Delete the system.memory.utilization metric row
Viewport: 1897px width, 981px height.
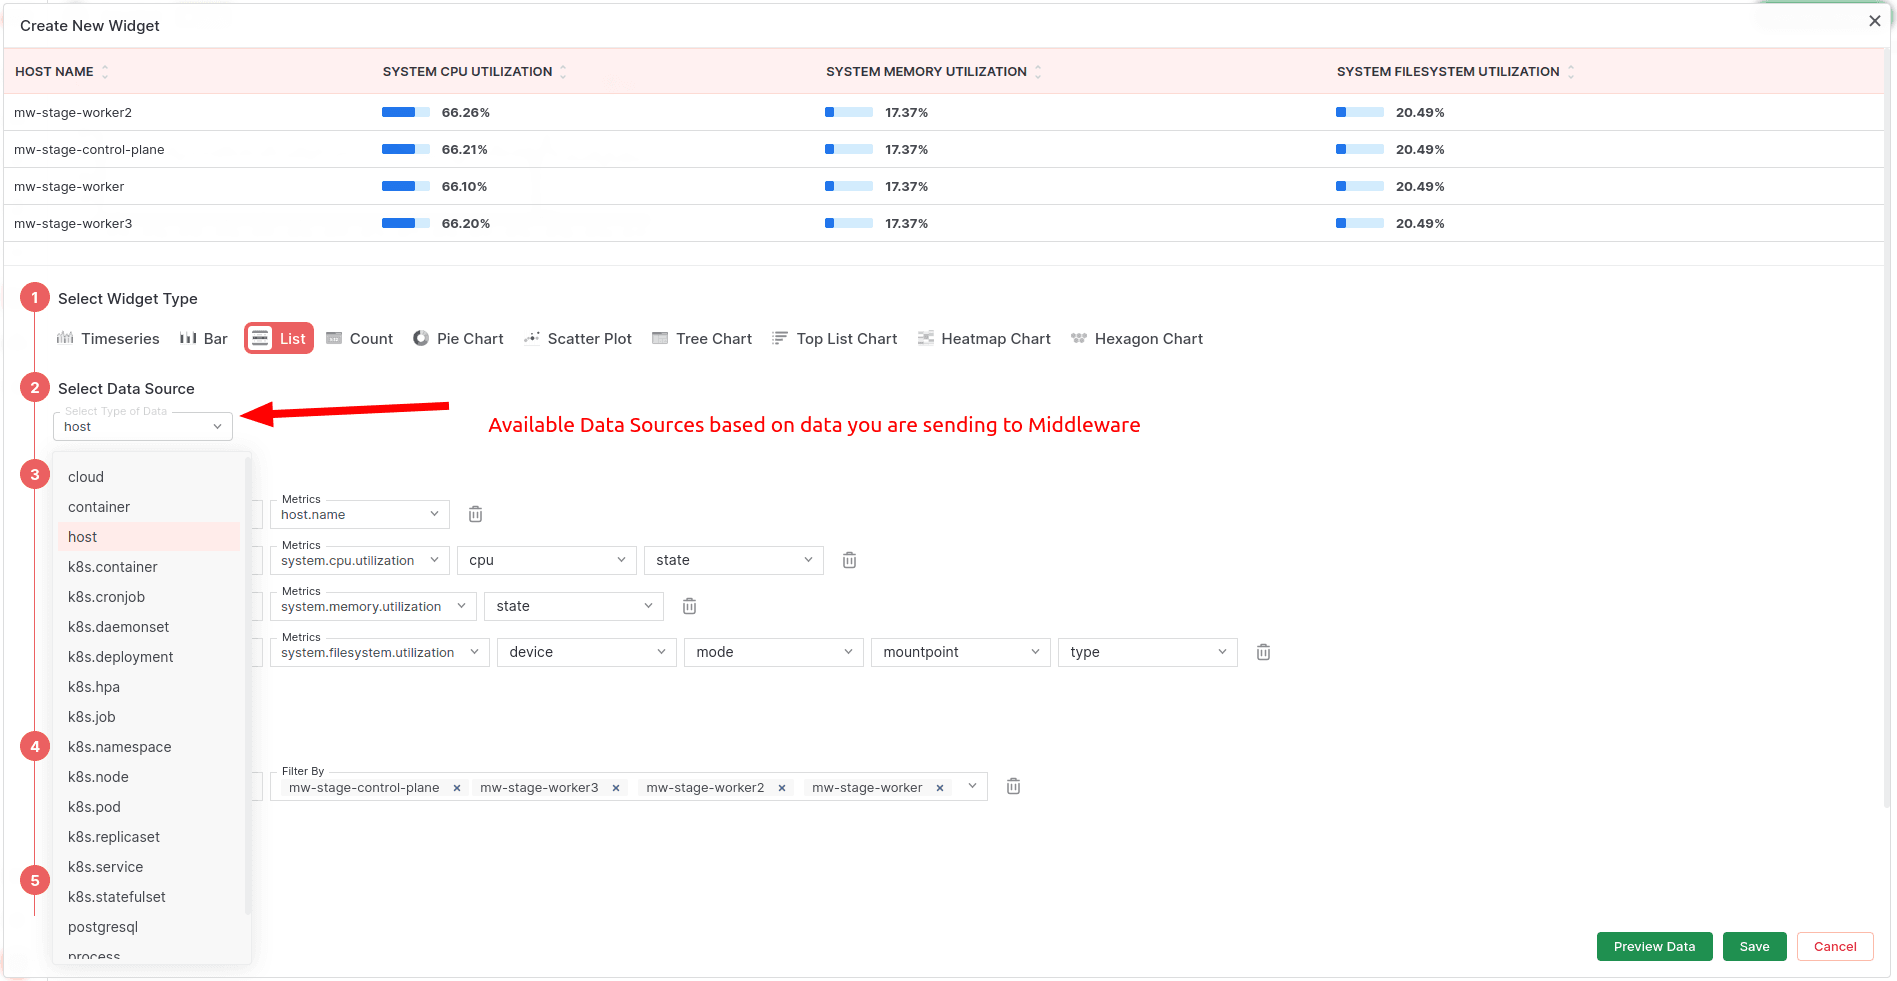688,605
